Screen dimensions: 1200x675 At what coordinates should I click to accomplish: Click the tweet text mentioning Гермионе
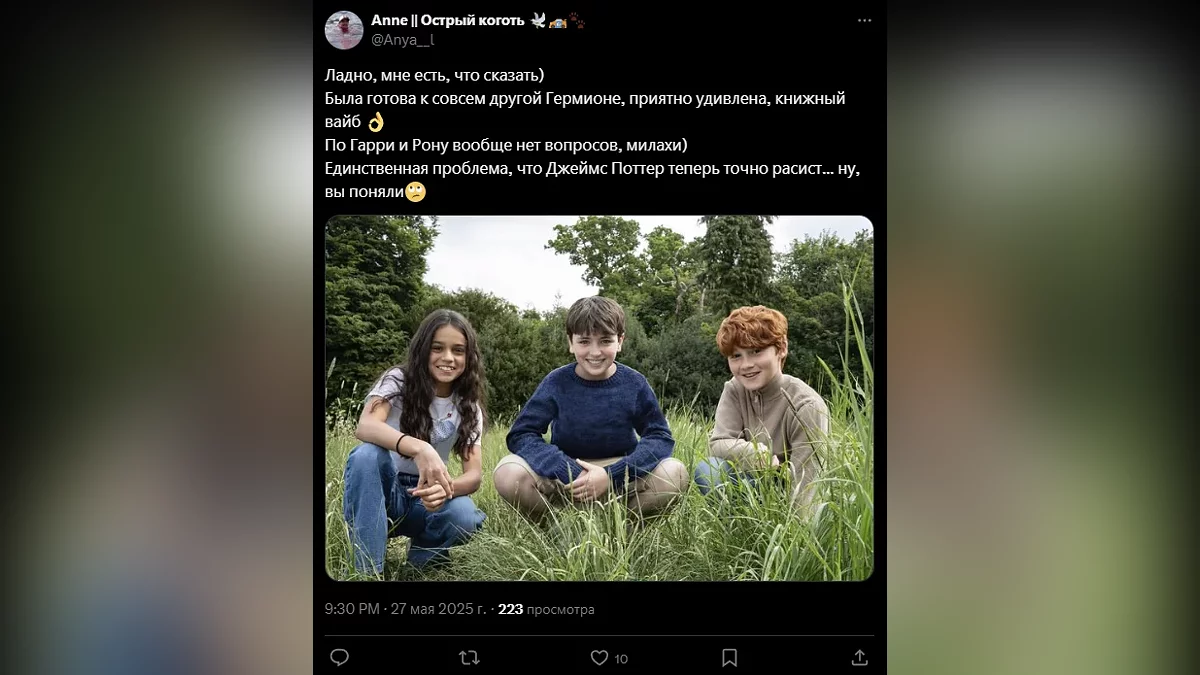point(585,99)
